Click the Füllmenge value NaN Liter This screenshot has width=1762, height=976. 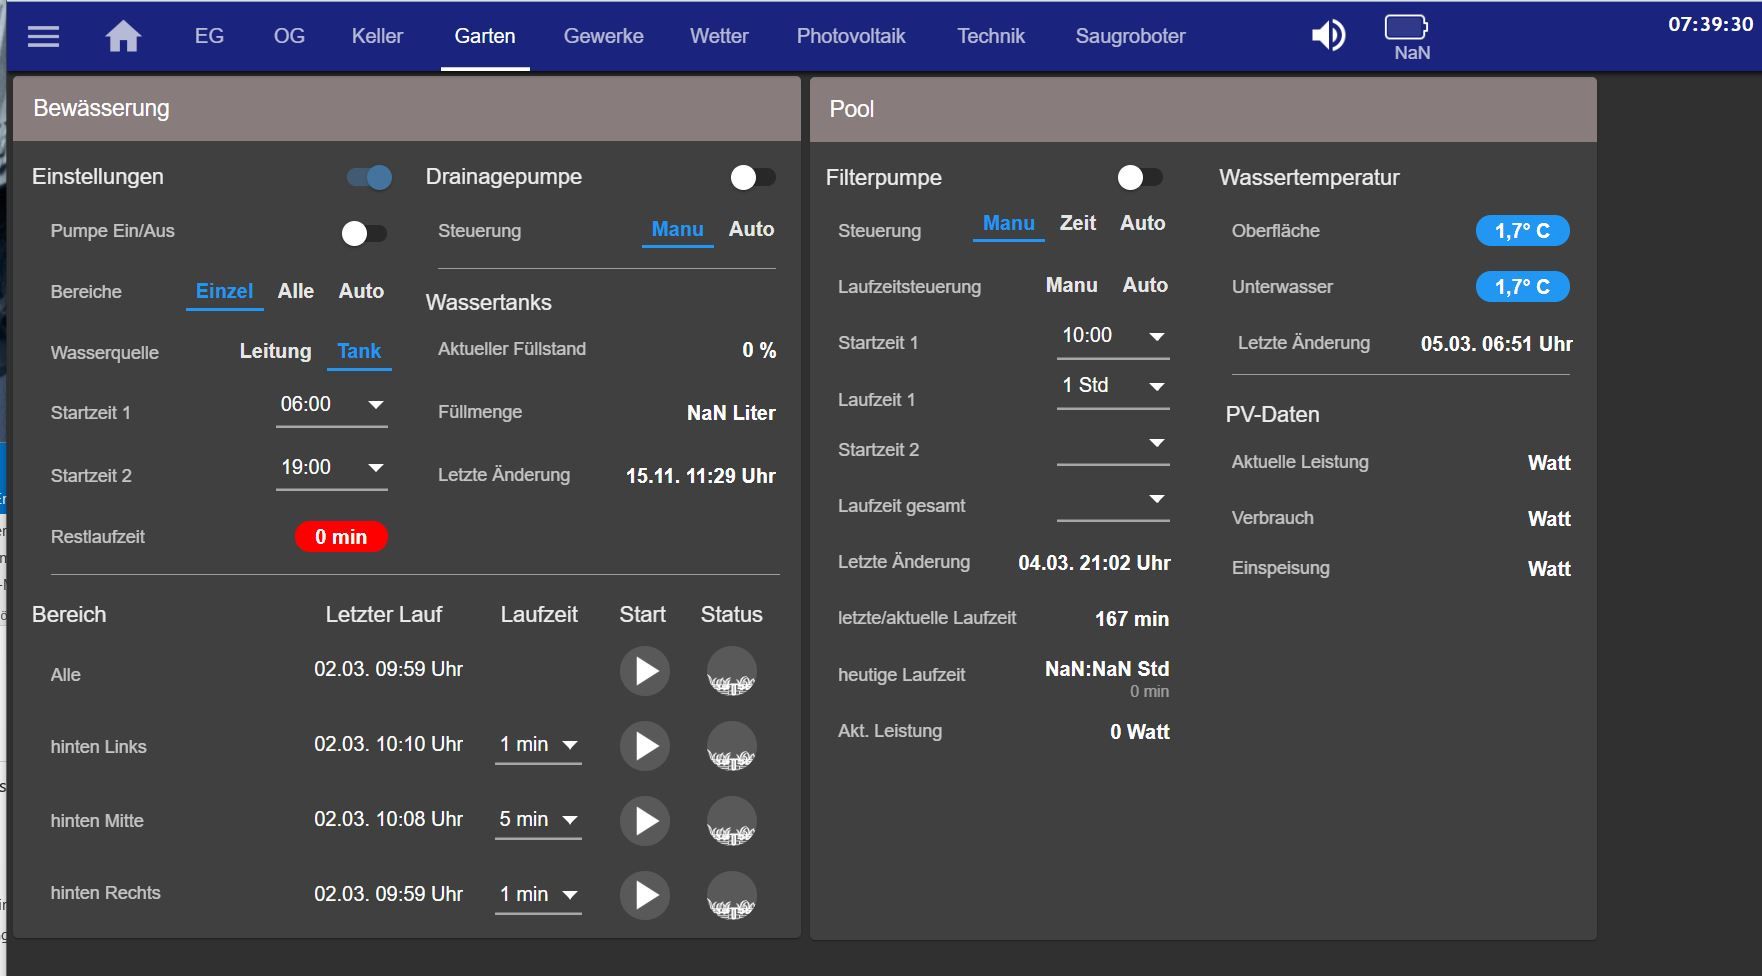[x=731, y=413]
